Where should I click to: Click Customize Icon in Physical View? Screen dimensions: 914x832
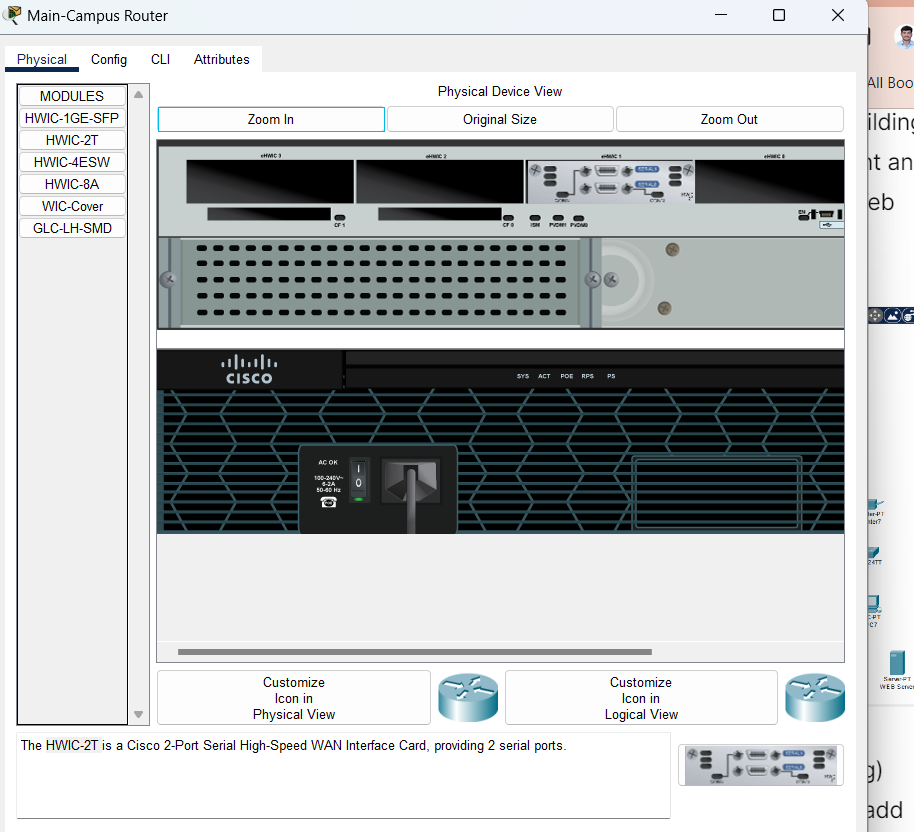click(x=294, y=698)
